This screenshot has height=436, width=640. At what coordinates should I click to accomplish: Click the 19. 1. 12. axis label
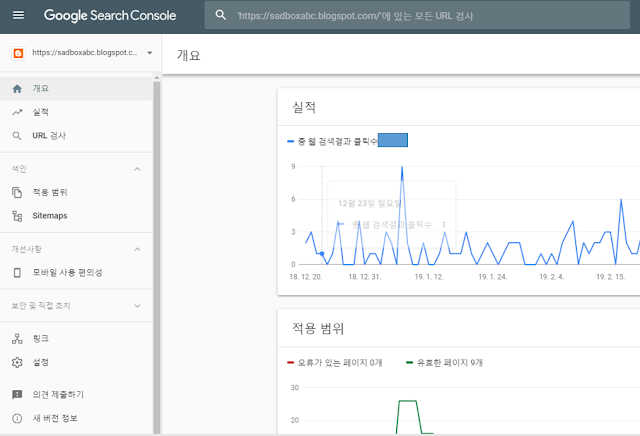[x=429, y=277]
